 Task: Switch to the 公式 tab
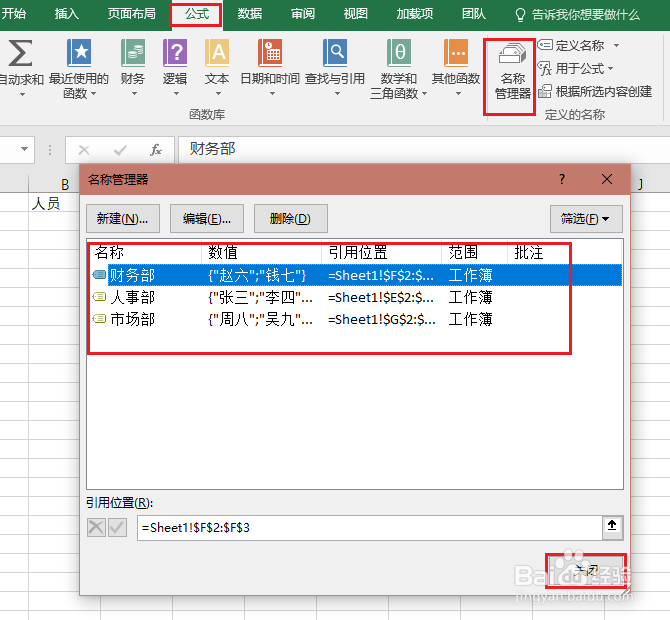coord(197,15)
